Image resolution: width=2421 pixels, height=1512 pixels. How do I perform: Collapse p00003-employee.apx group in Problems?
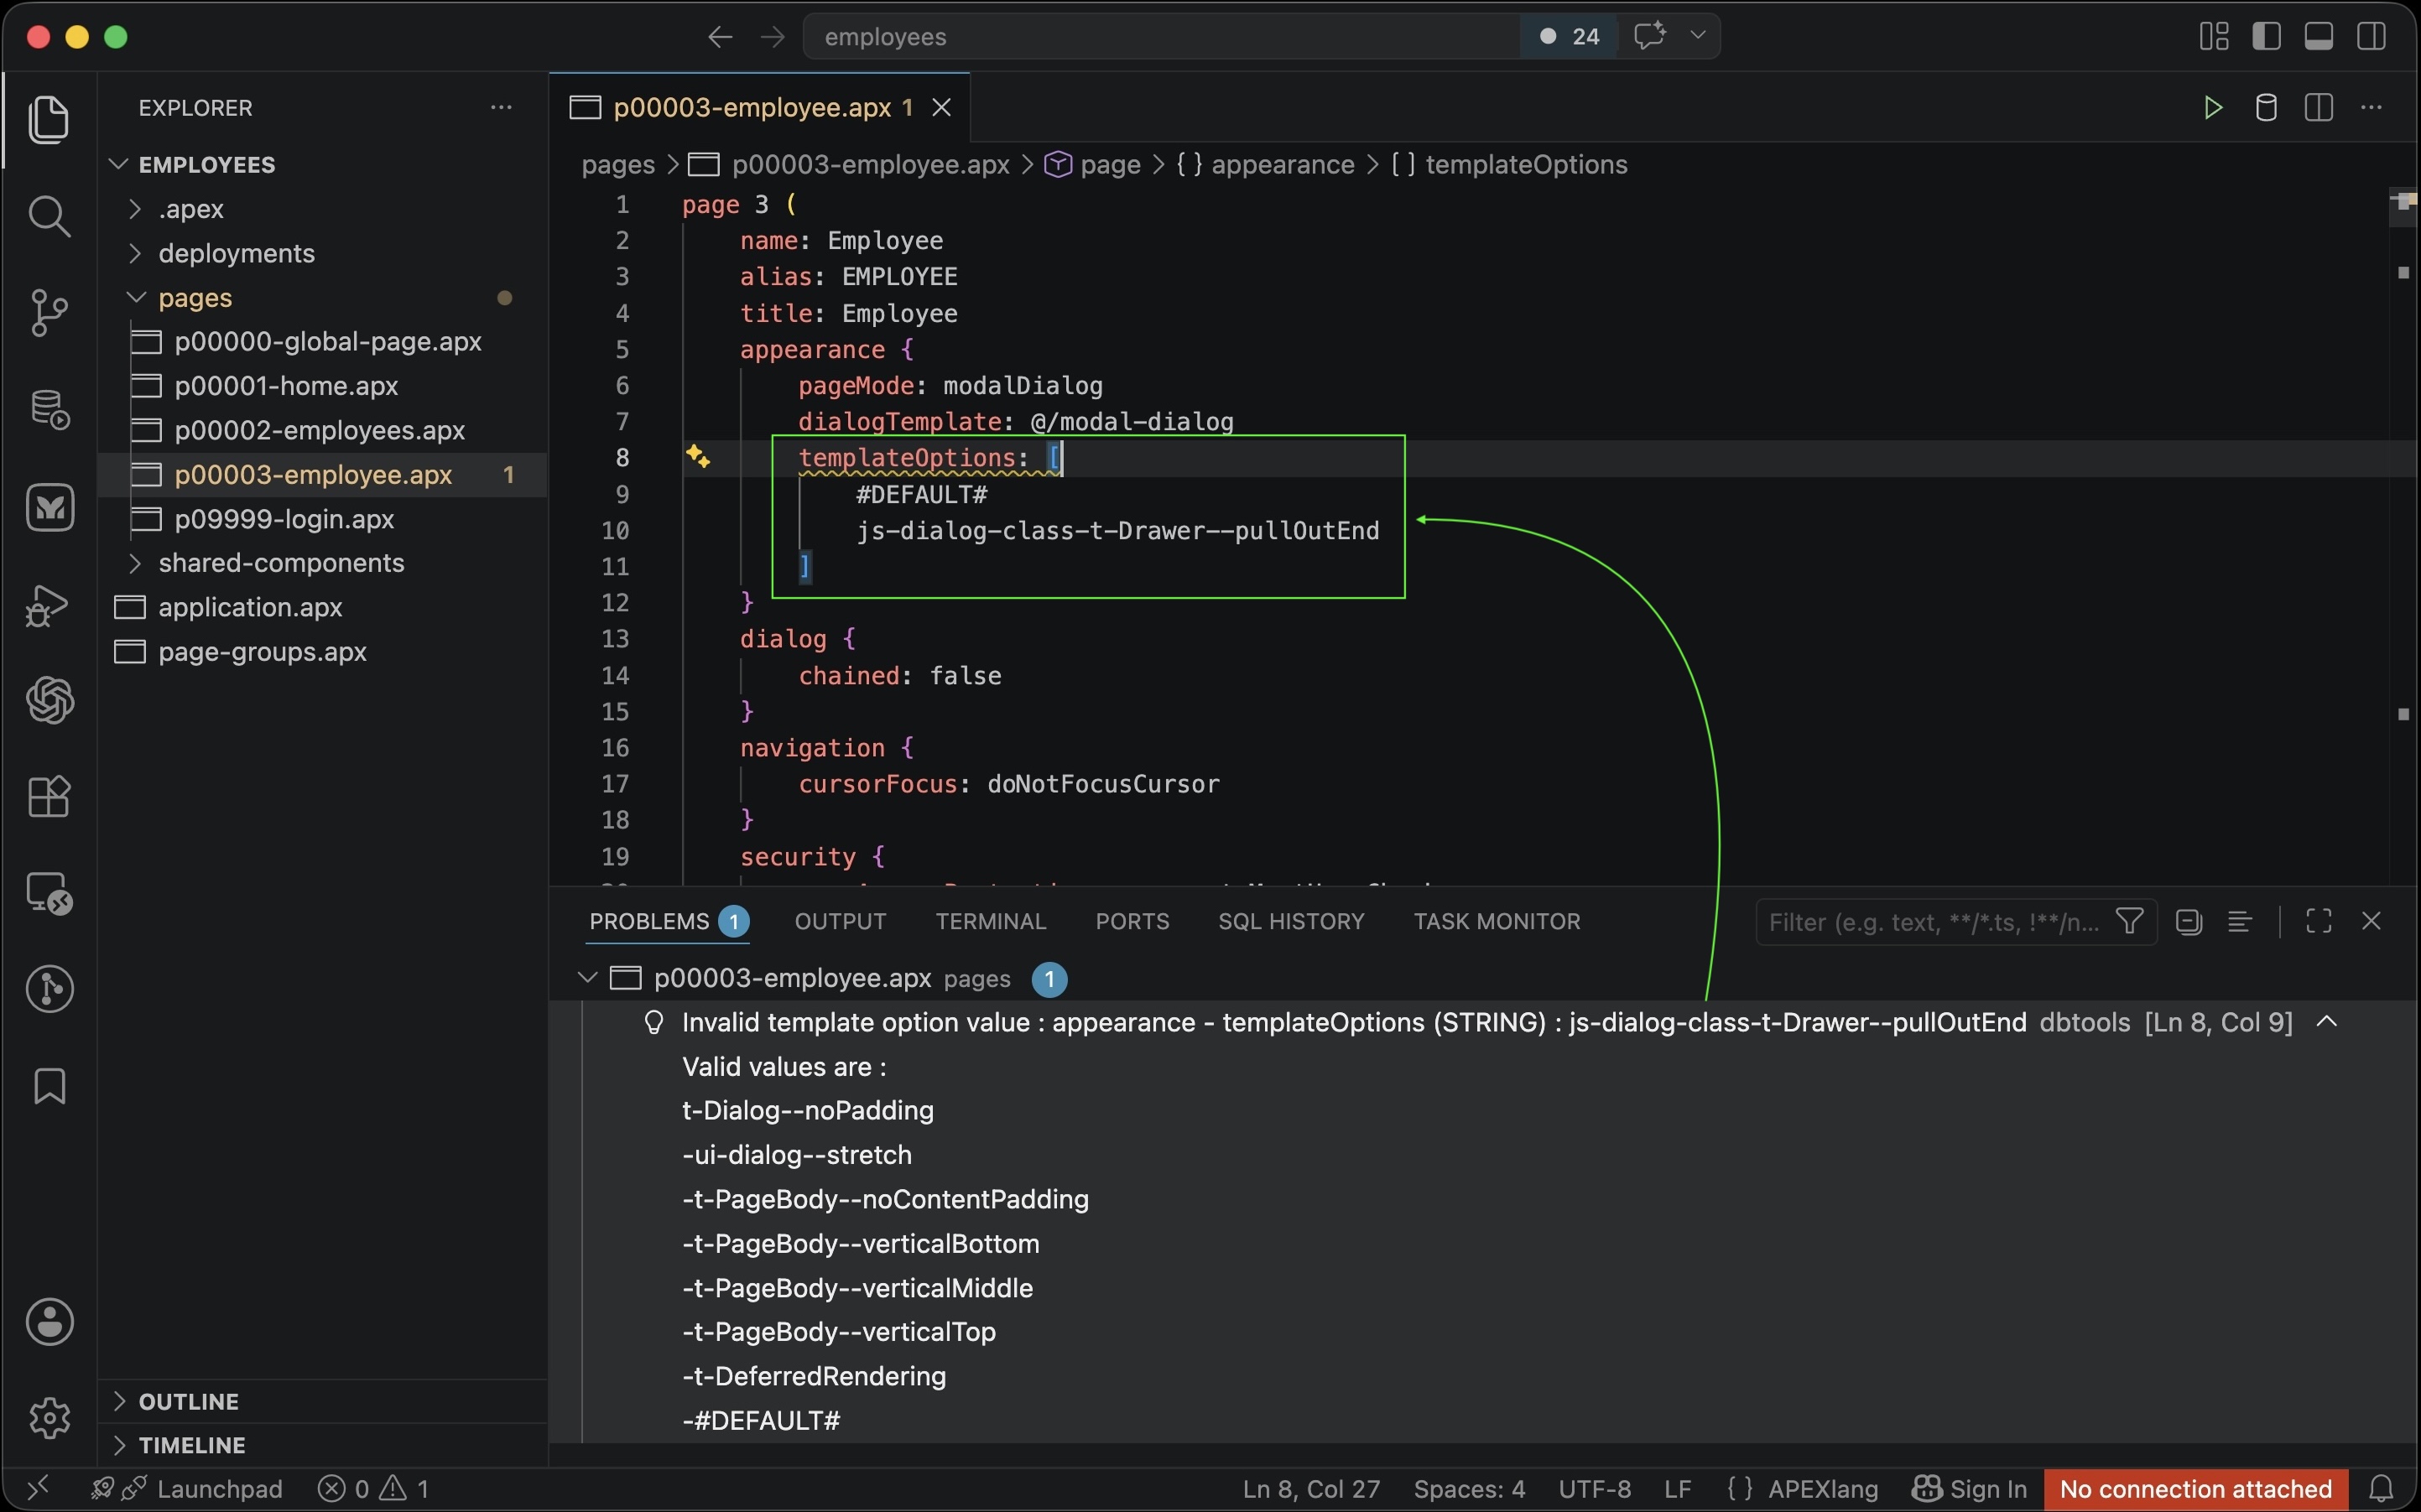coord(588,978)
